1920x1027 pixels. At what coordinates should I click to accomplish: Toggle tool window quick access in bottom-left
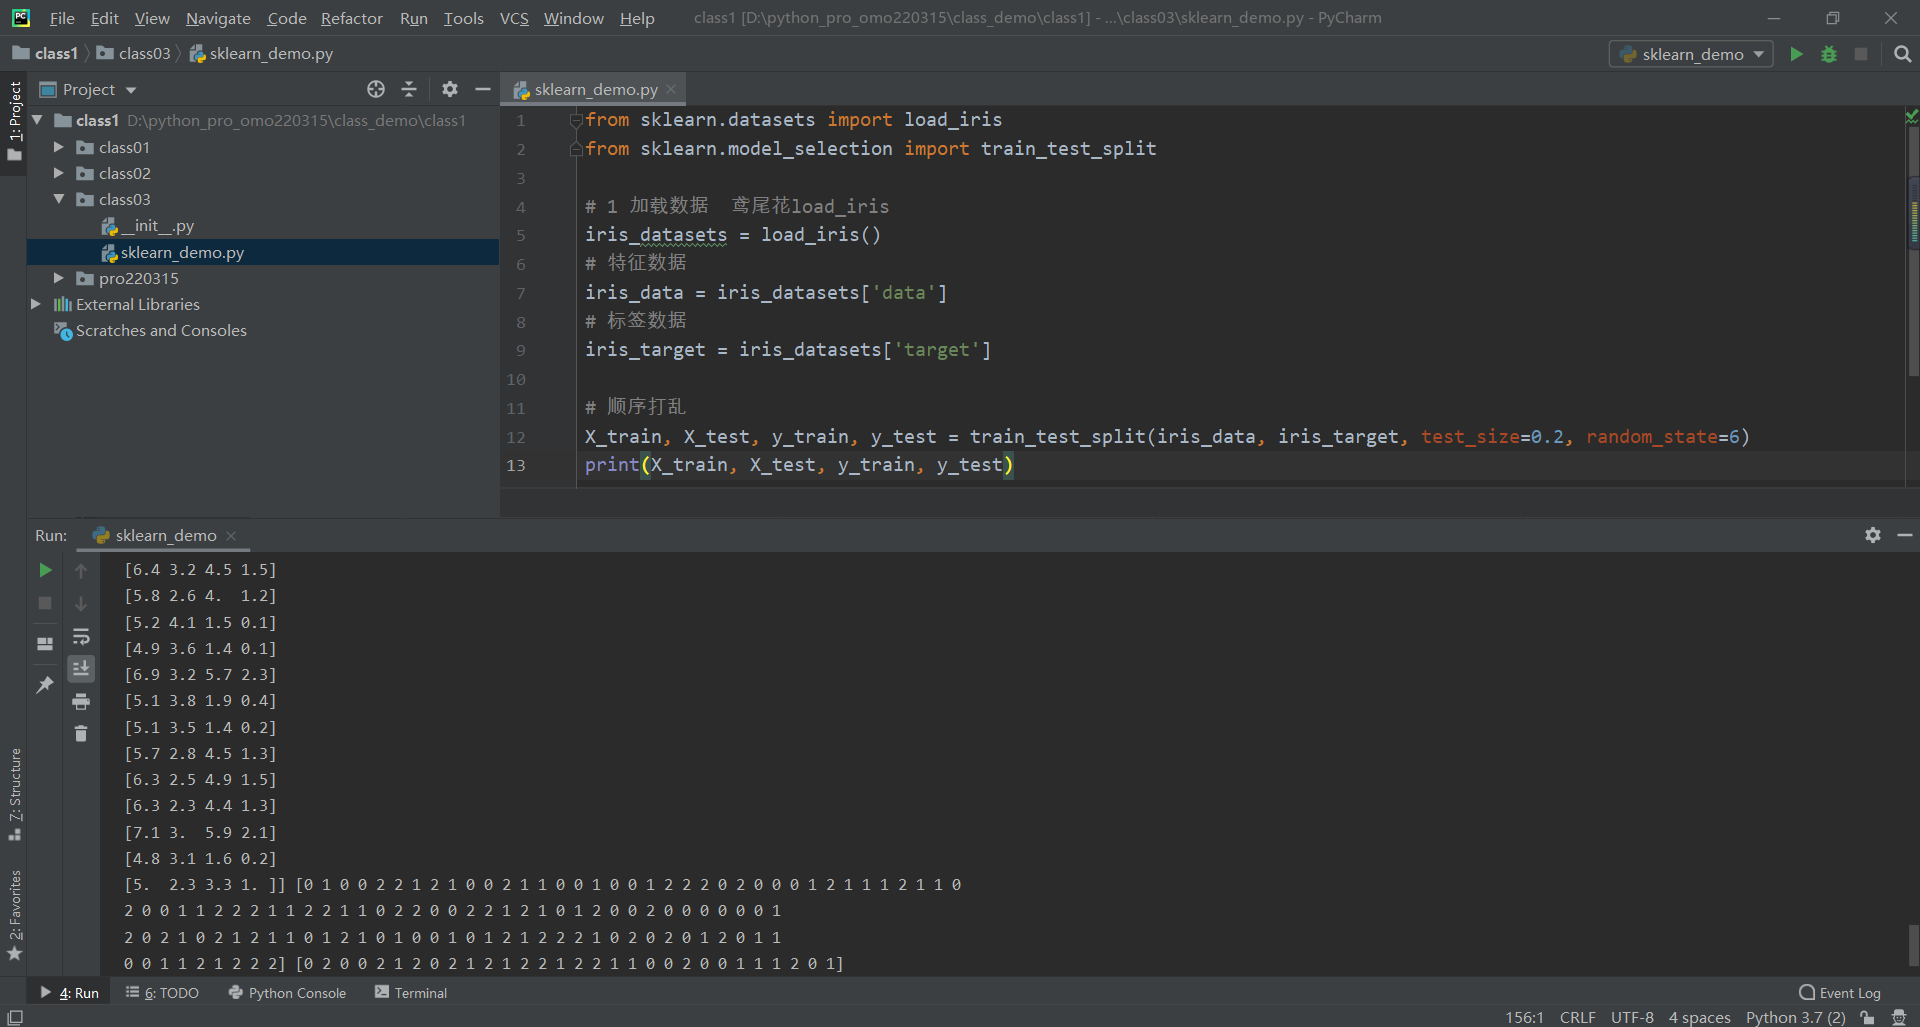pos(15,1017)
